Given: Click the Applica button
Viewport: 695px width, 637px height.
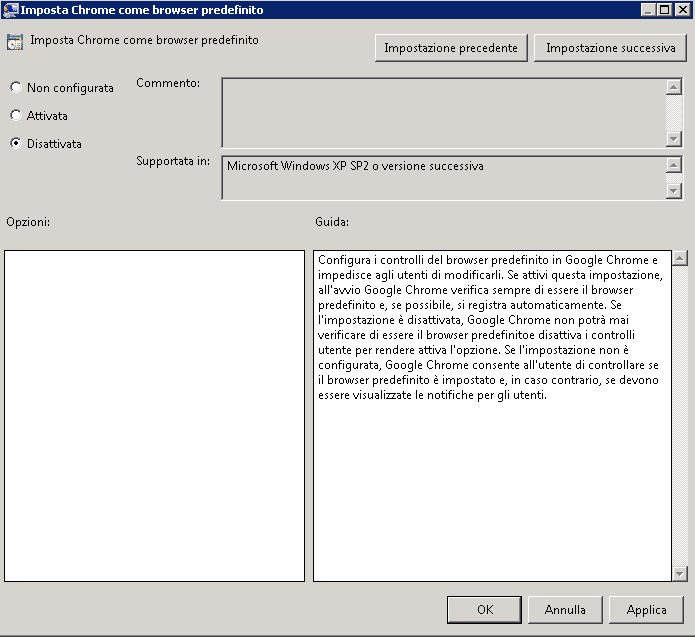Looking at the screenshot, I should coord(646,610).
